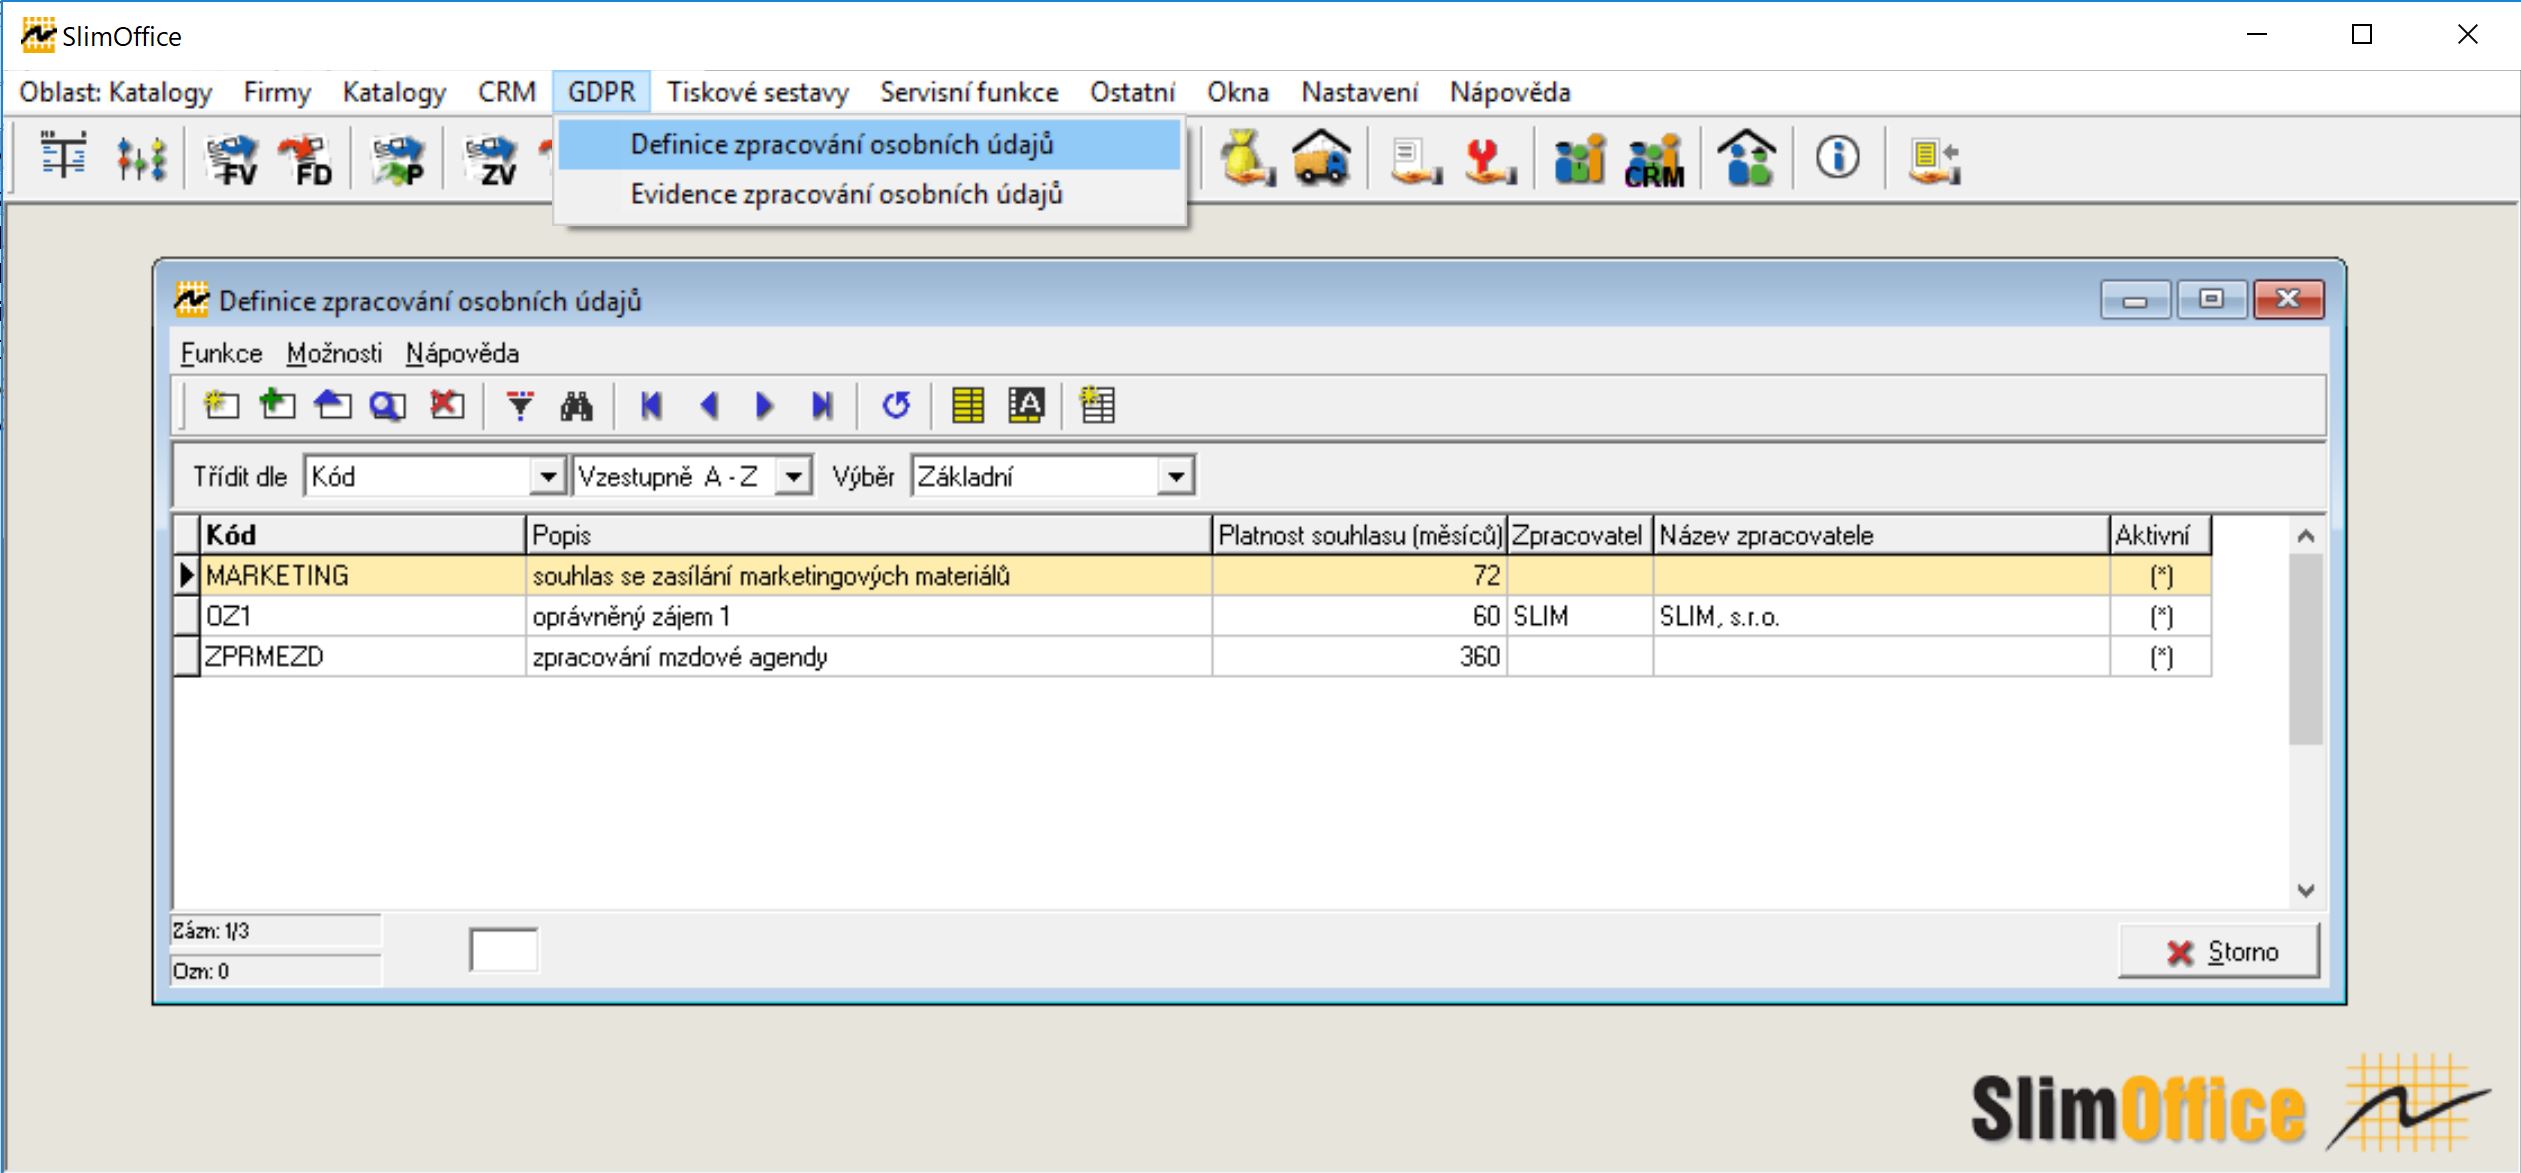
Task: Open the Firmy menu
Action: pyautogui.click(x=277, y=92)
